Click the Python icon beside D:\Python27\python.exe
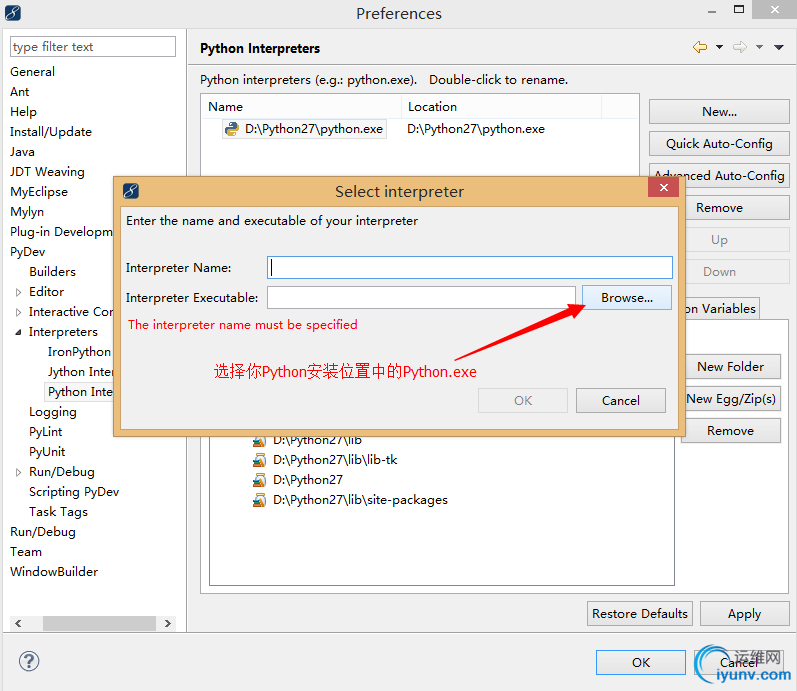This screenshot has height=691, width=797. 232,129
